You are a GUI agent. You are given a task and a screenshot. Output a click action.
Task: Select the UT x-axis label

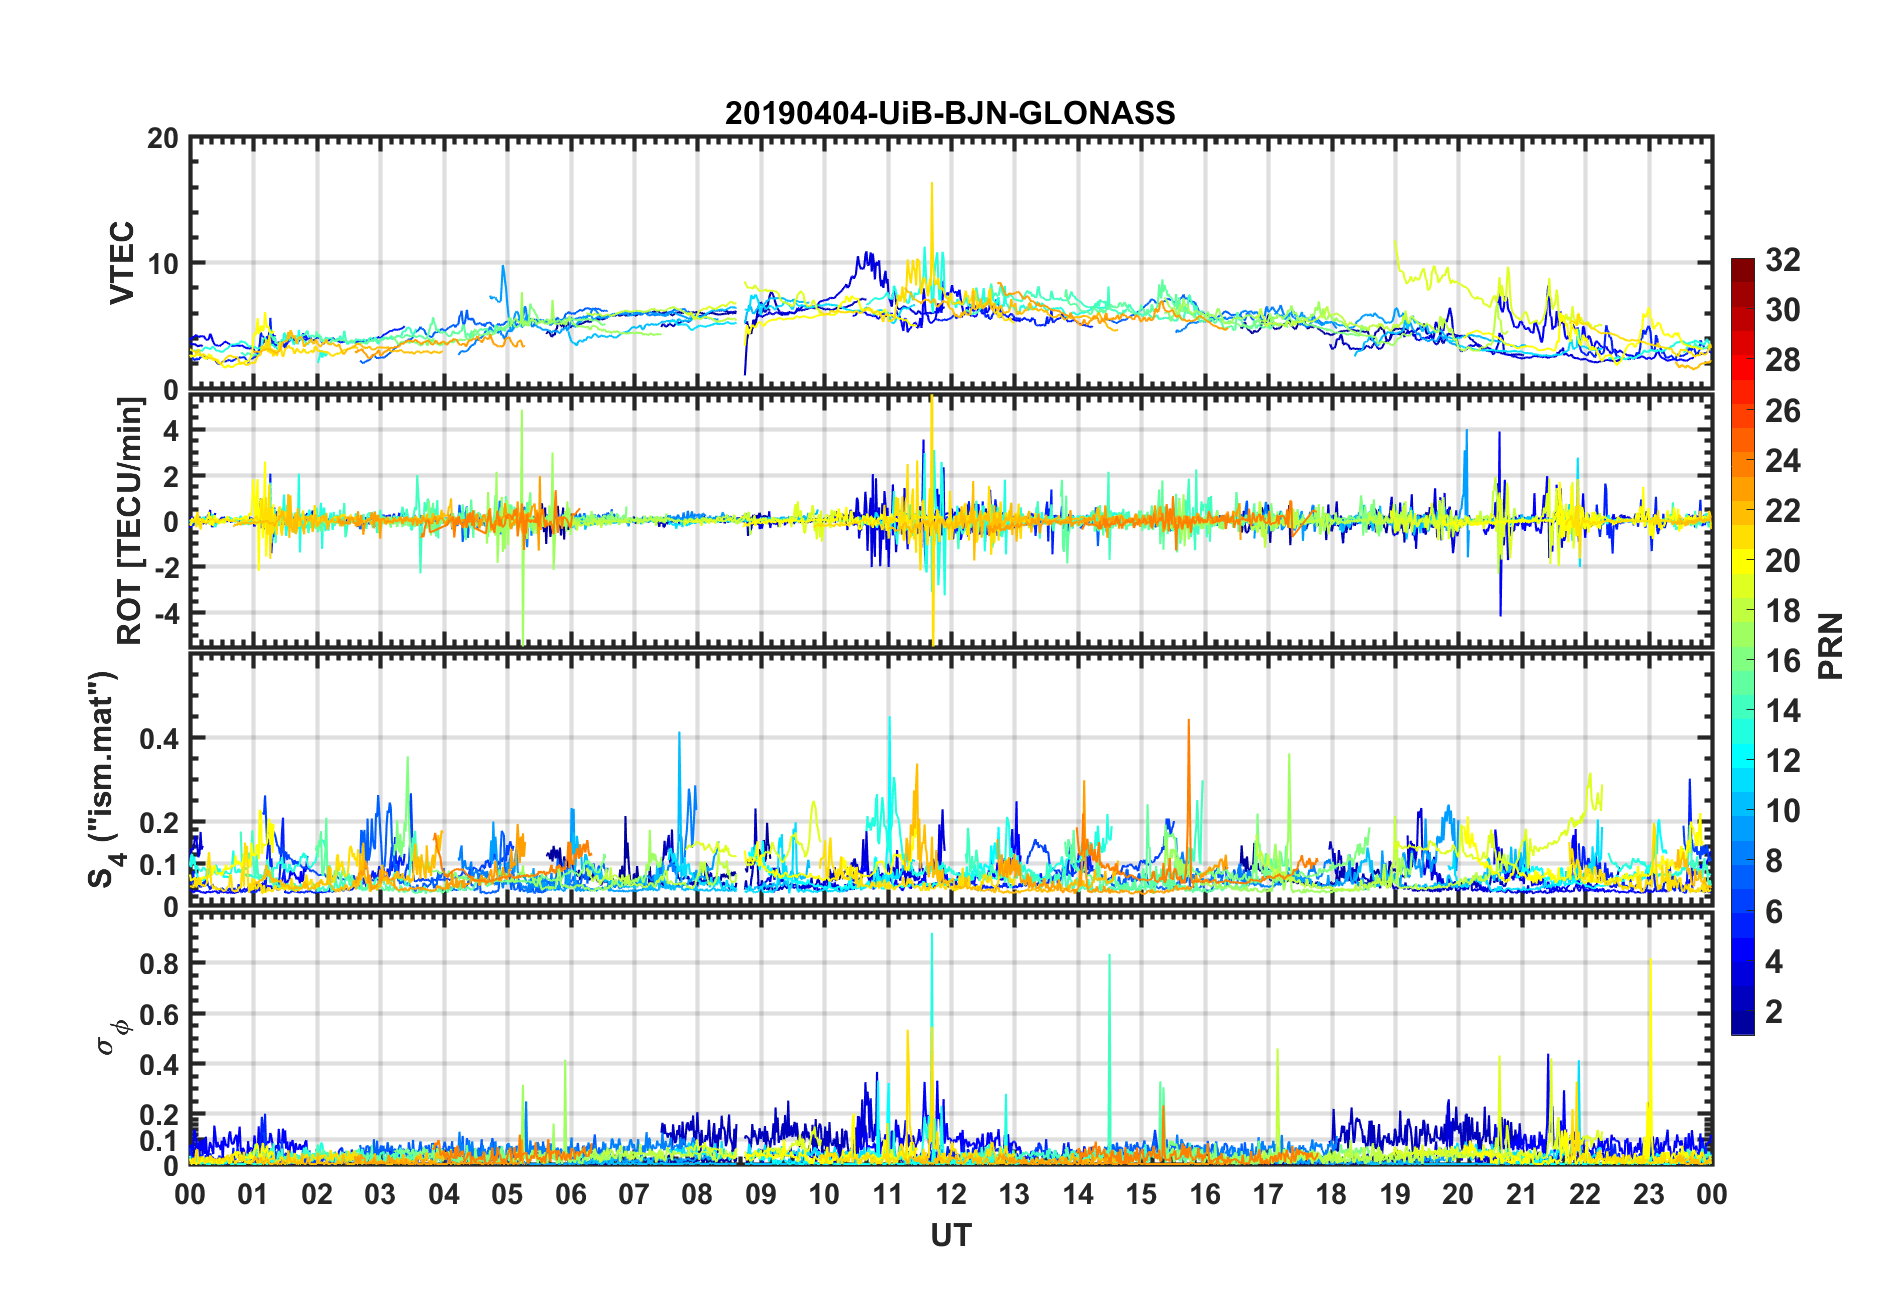[x=951, y=1236]
